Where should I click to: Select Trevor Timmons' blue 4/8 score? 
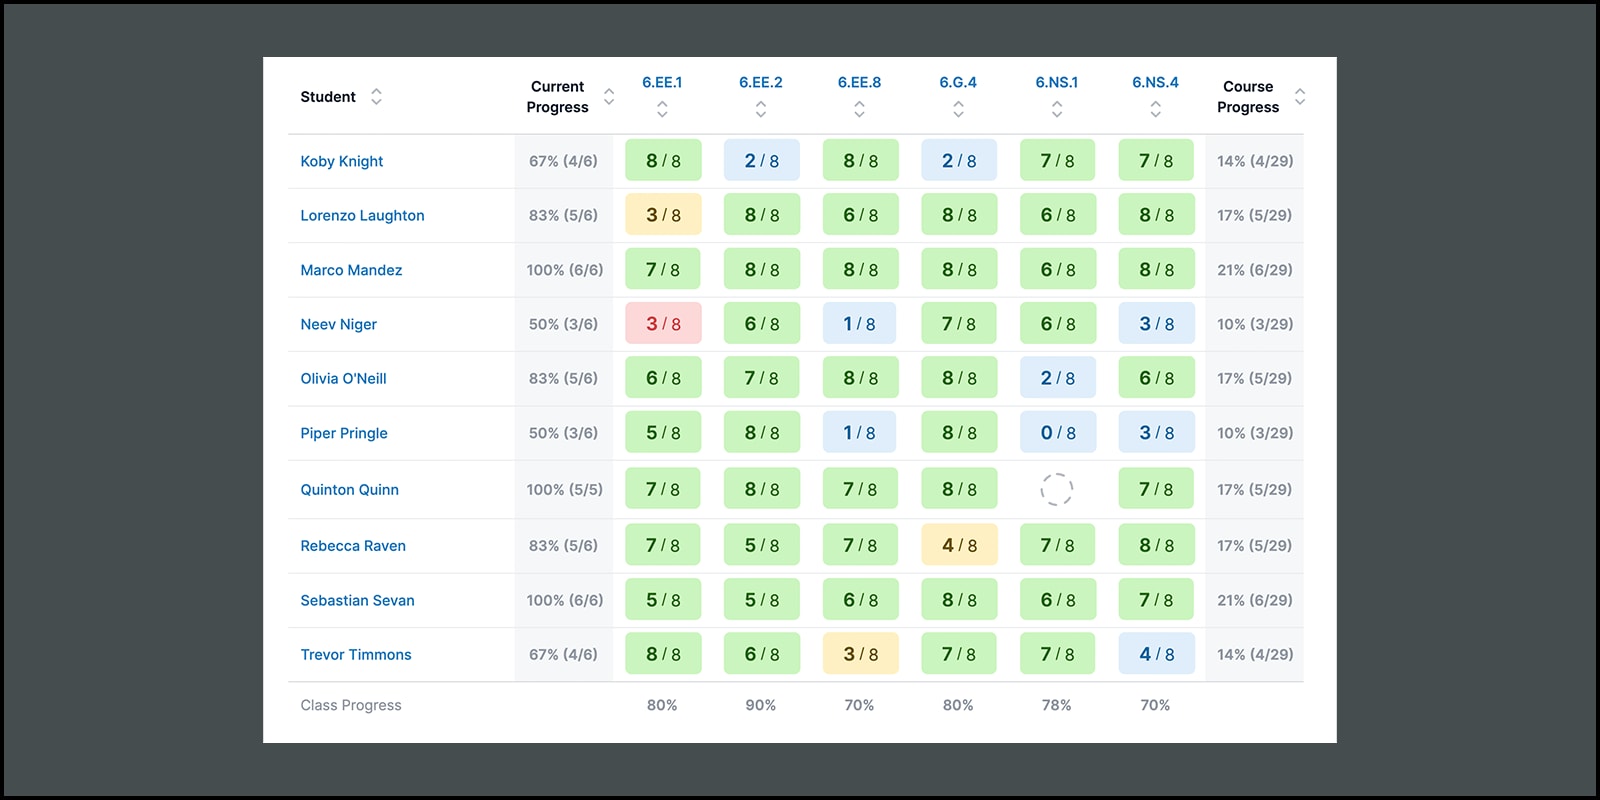(x=1156, y=654)
